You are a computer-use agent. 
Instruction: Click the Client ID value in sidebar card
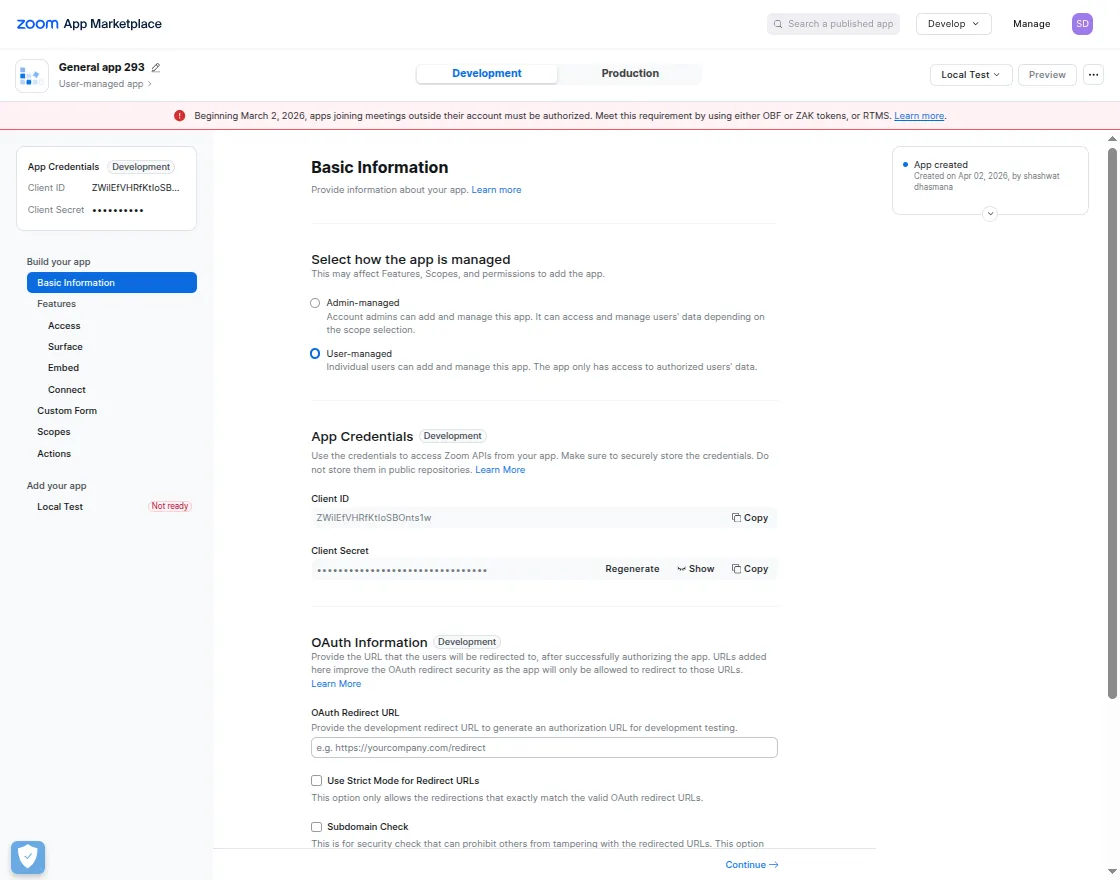136,188
